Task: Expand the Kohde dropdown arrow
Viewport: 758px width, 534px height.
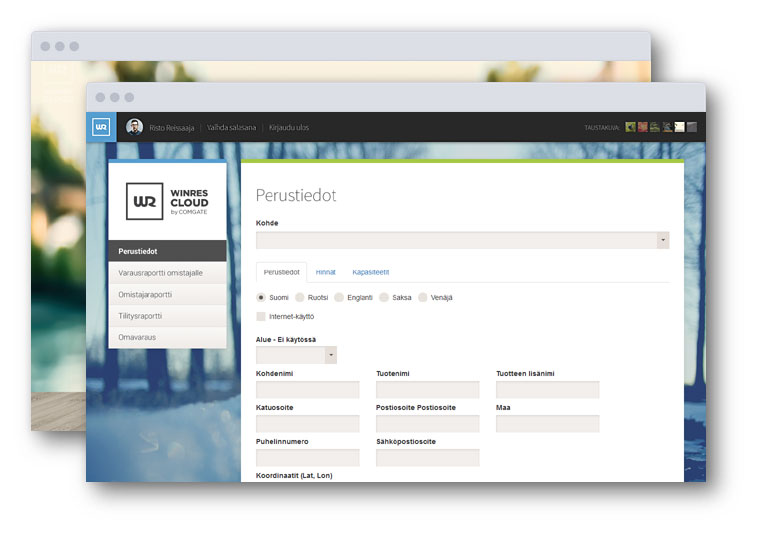Action: click(x=663, y=240)
